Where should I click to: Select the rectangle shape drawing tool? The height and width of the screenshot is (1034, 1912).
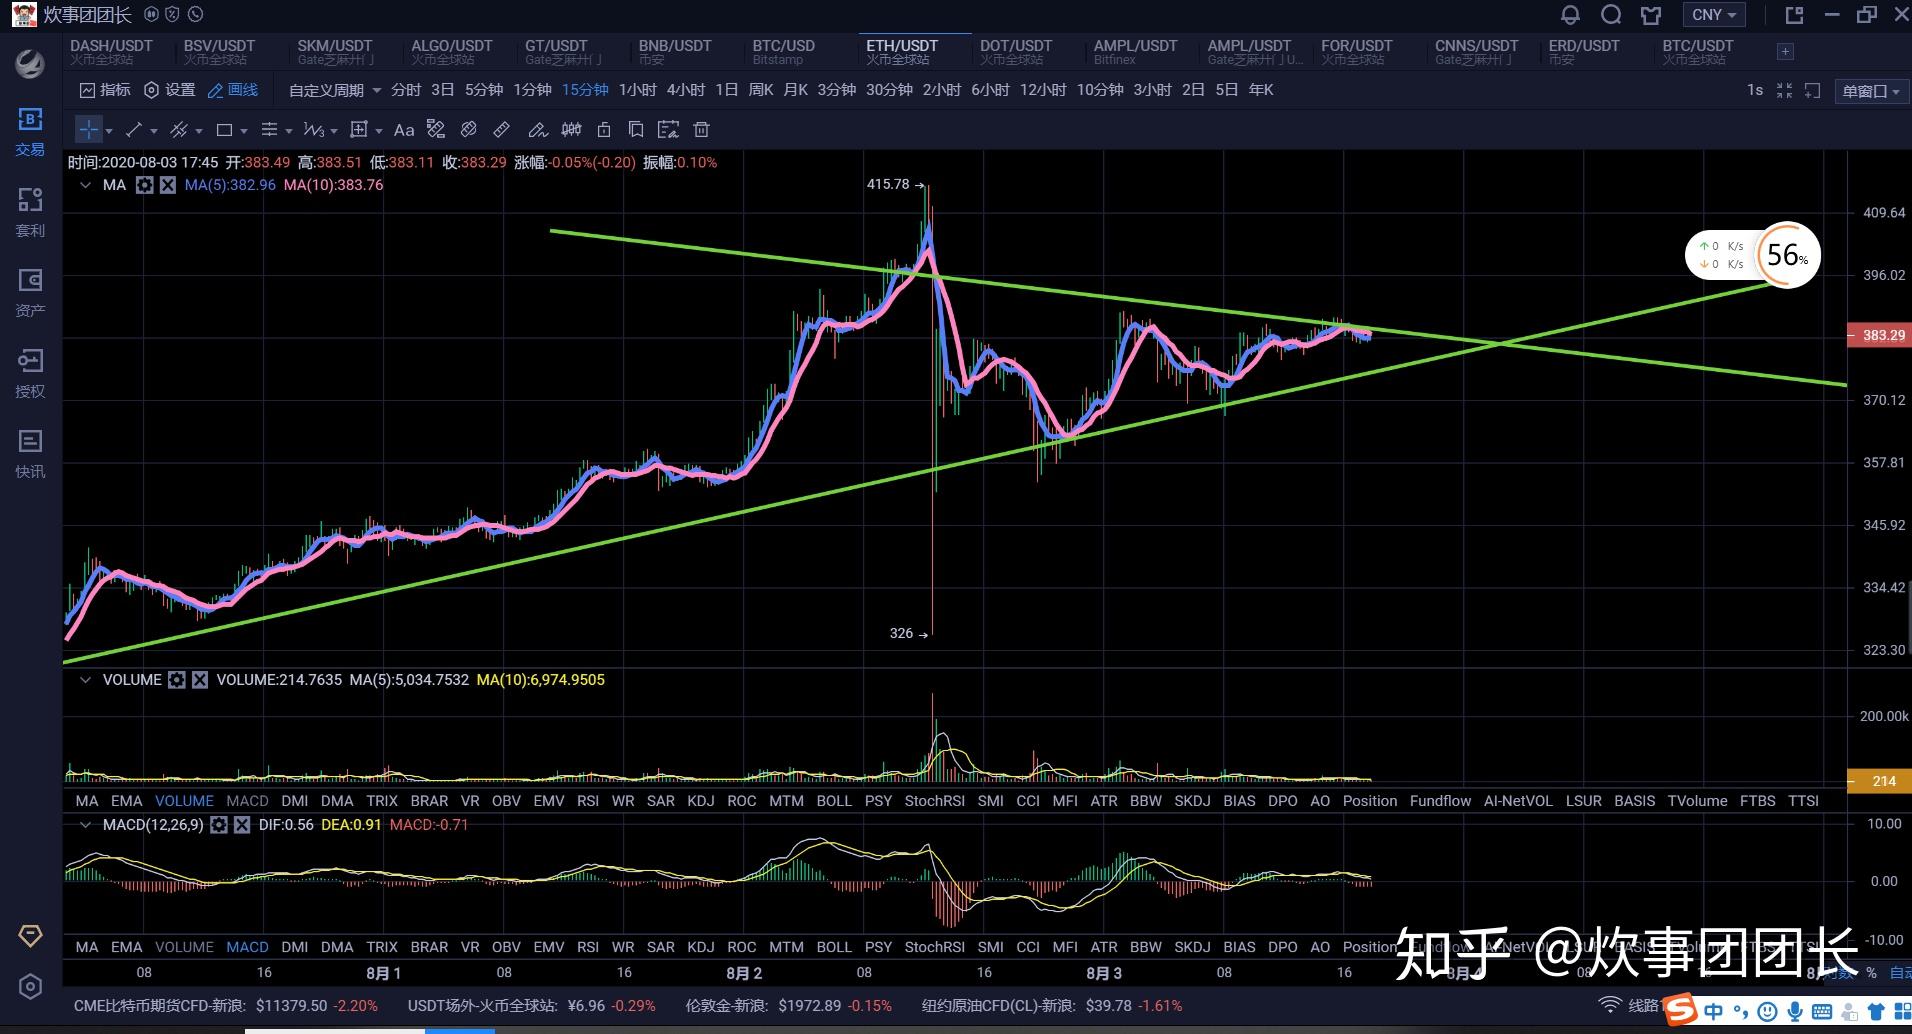(x=224, y=130)
